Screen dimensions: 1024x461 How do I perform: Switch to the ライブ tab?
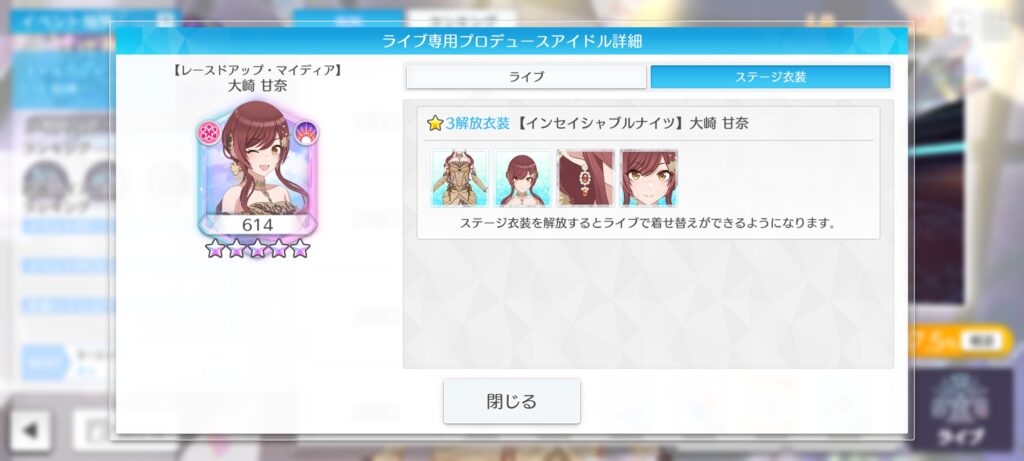[526, 77]
